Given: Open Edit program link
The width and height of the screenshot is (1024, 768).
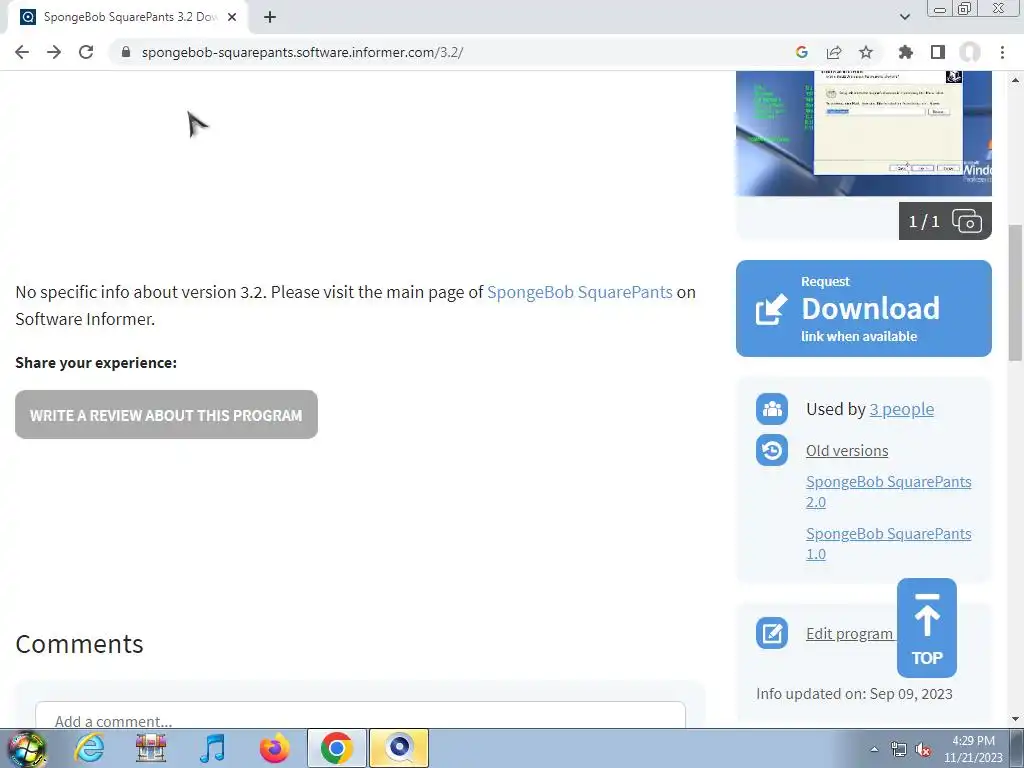Looking at the screenshot, I should pyautogui.click(x=849, y=633).
